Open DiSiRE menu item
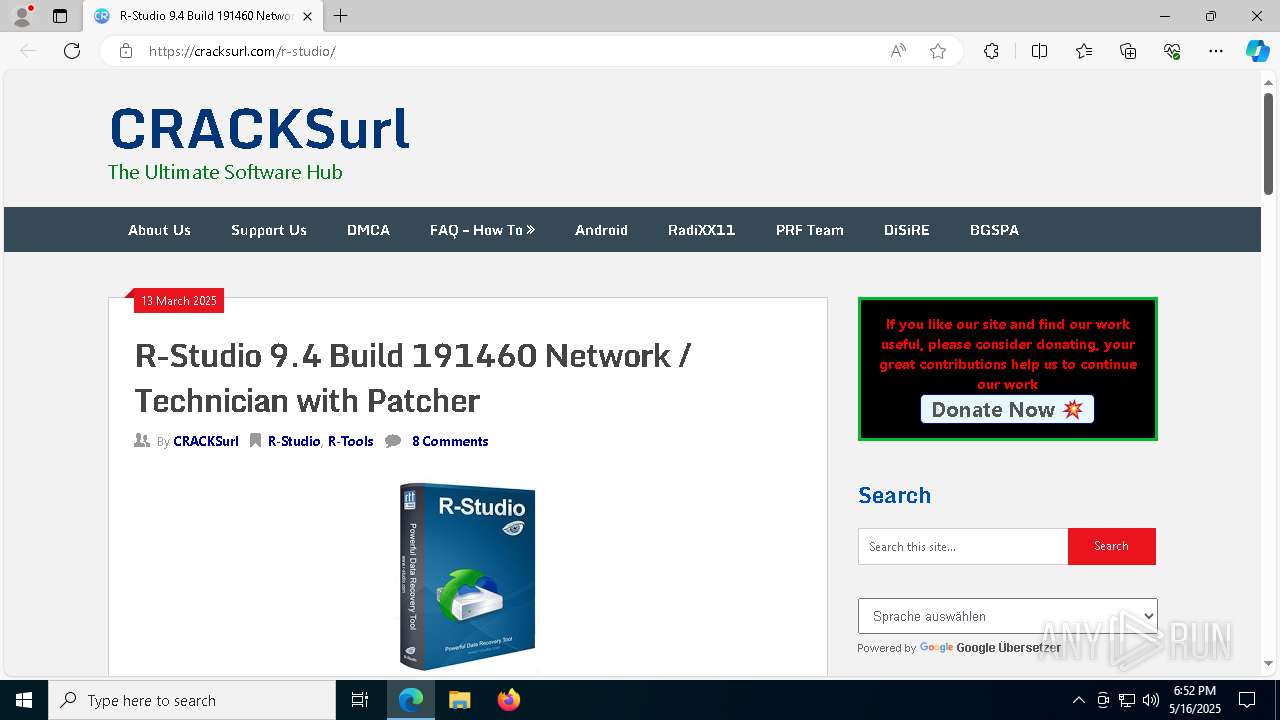The image size is (1280, 720). [907, 230]
